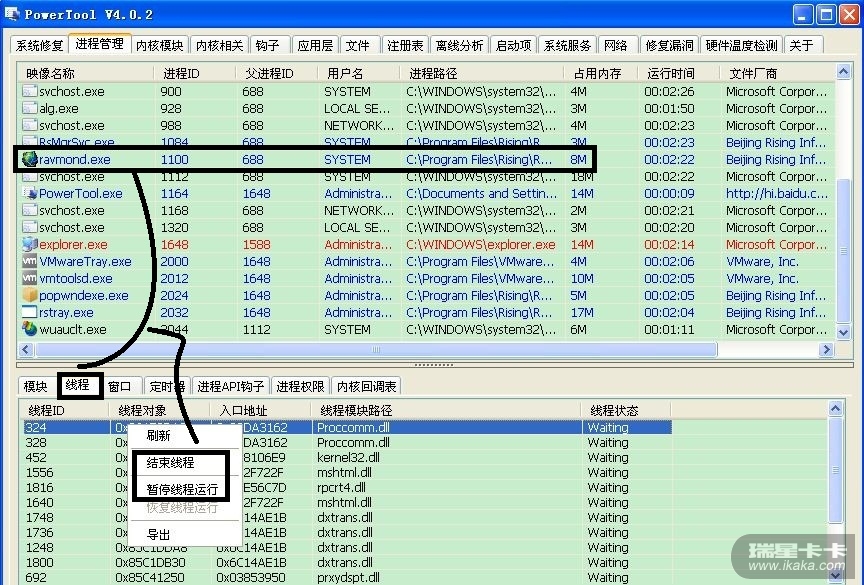
Task: Sort by the 线程状态 column header
Action: [x=626, y=410]
